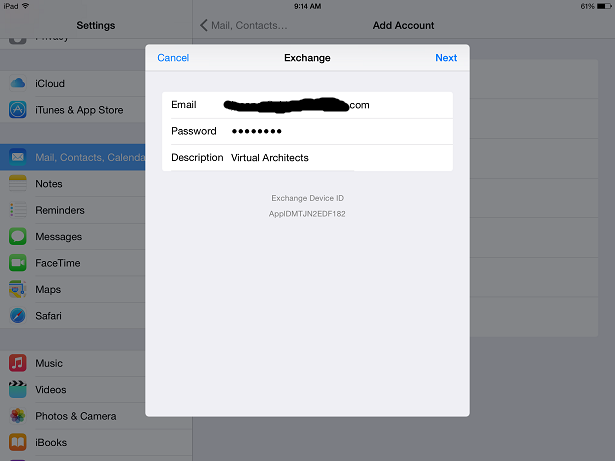This screenshot has width=615, height=461.
Task: Tap the Exchange Device ID label
Action: (x=307, y=198)
